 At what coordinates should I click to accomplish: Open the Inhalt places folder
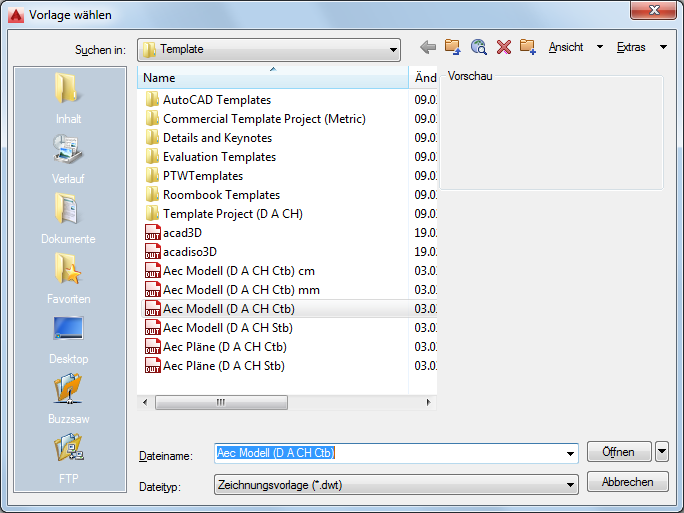click(68, 99)
